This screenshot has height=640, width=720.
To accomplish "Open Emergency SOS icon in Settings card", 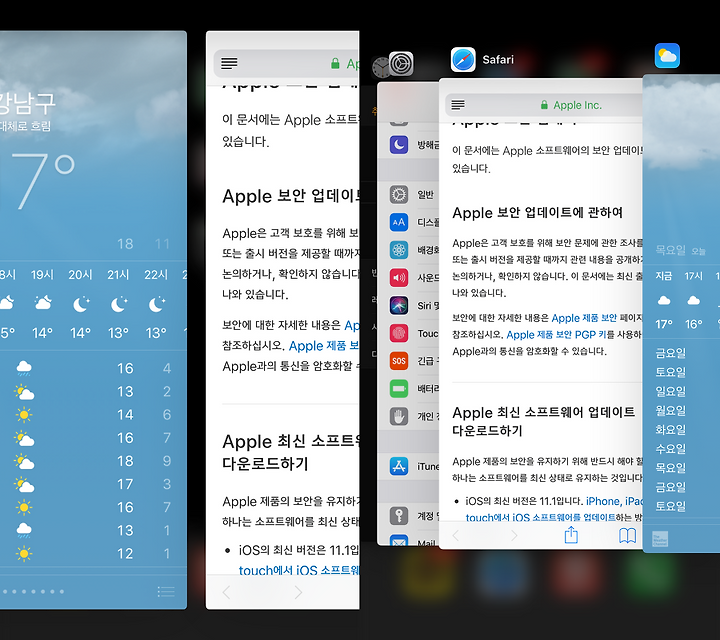I will [x=399, y=361].
